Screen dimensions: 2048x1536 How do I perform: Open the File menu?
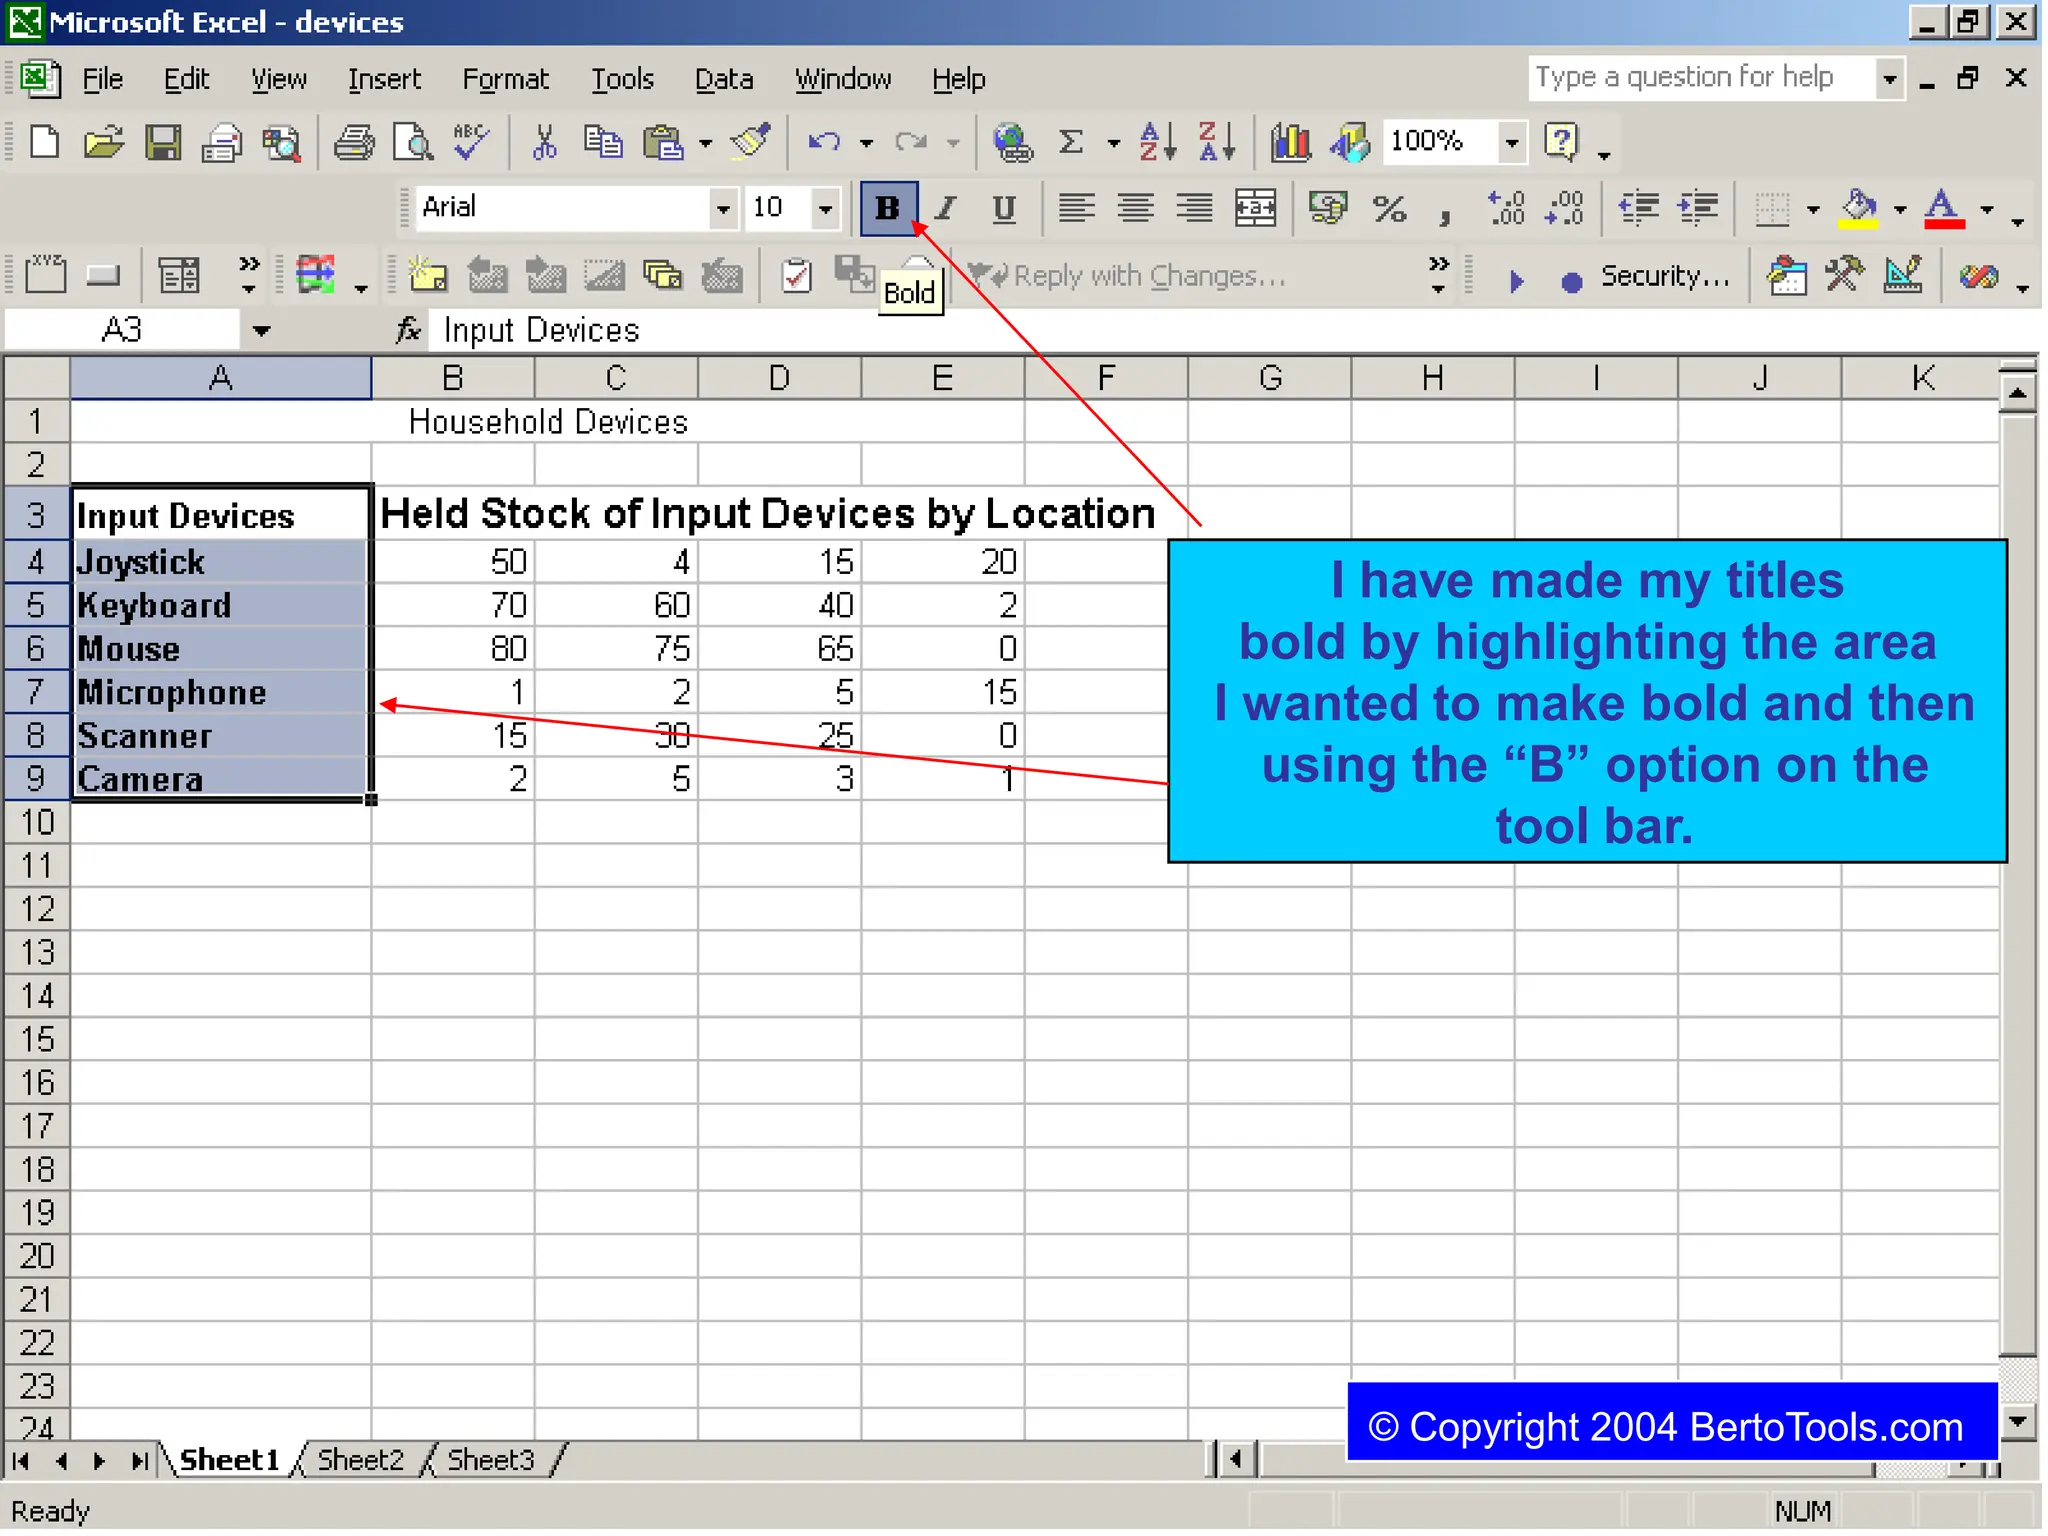[x=102, y=79]
